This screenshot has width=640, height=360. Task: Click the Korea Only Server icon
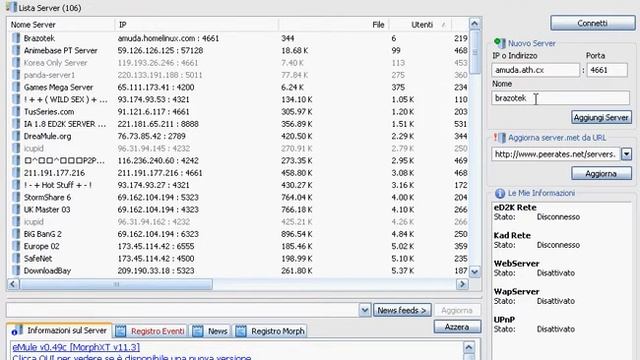coord(16,63)
